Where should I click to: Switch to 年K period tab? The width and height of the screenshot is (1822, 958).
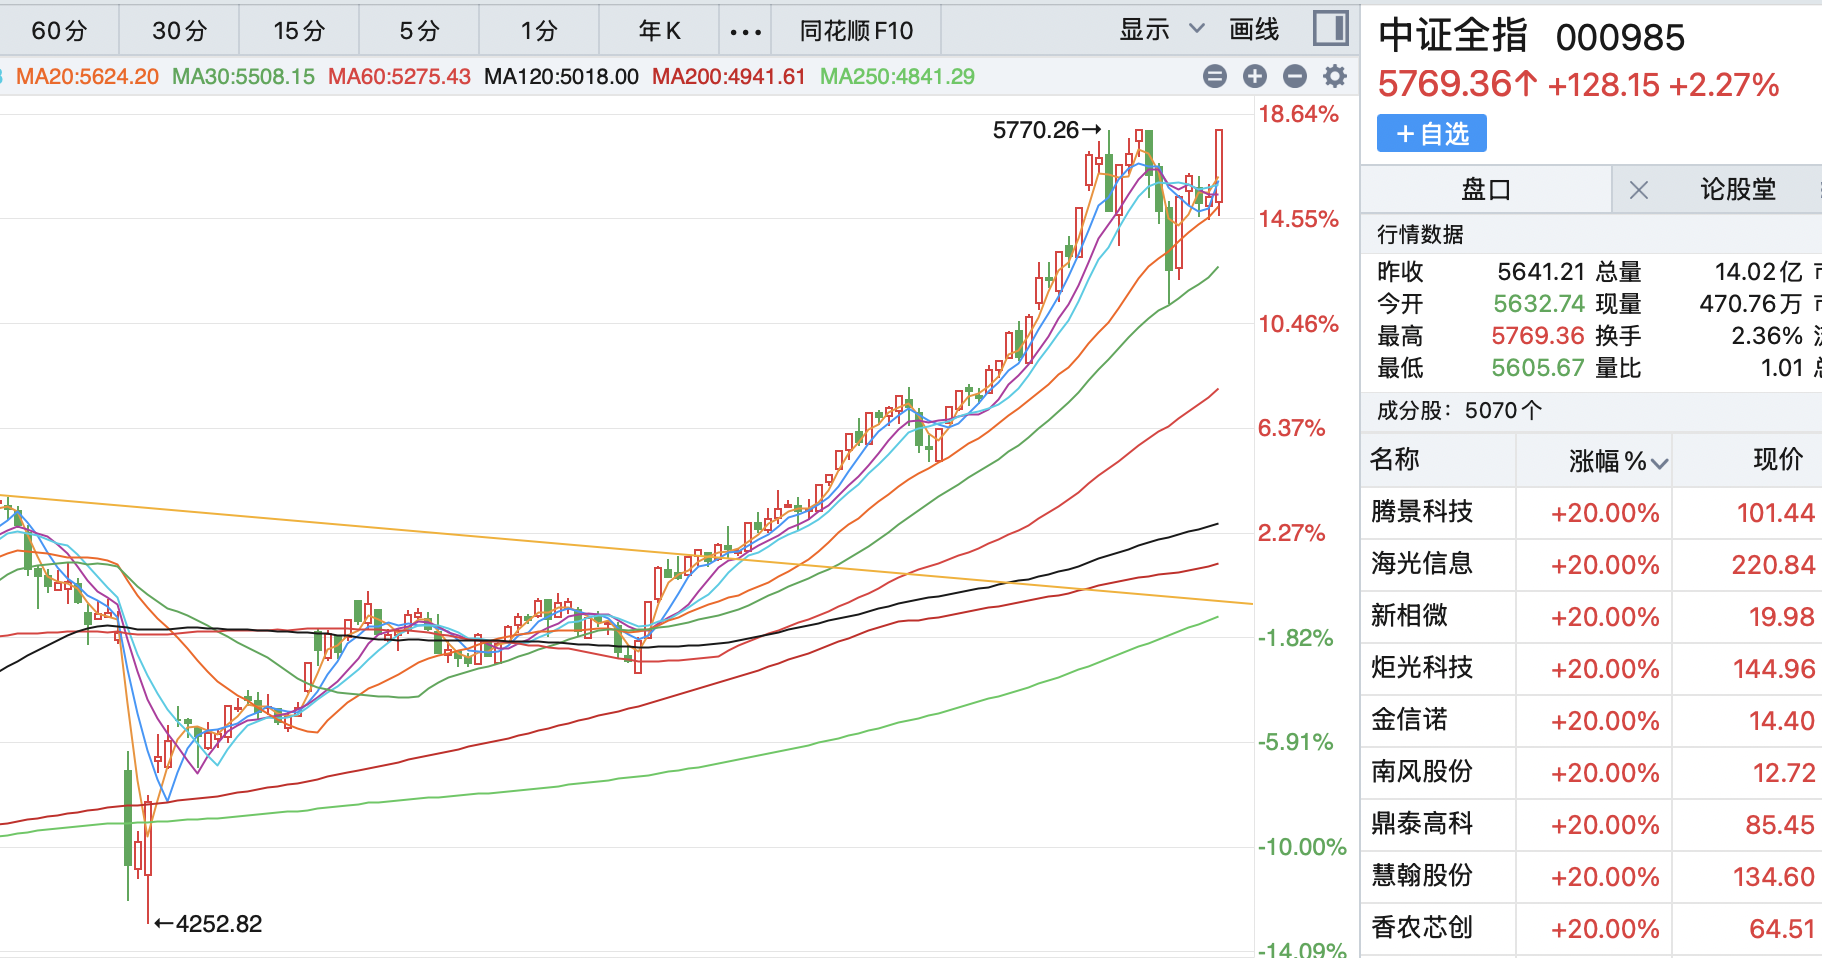click(659, 31)
